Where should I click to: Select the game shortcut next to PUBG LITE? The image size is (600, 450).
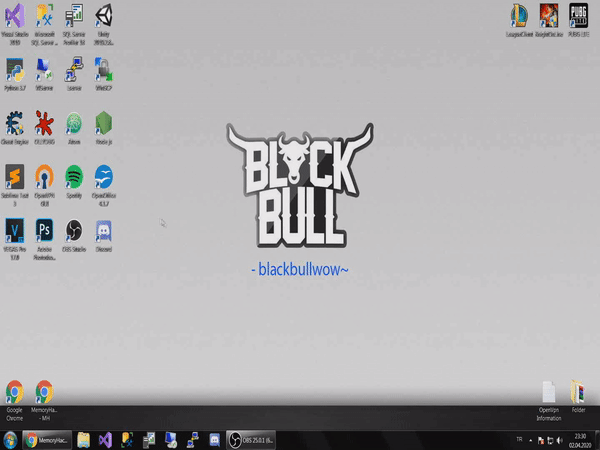tap(549, 21)
